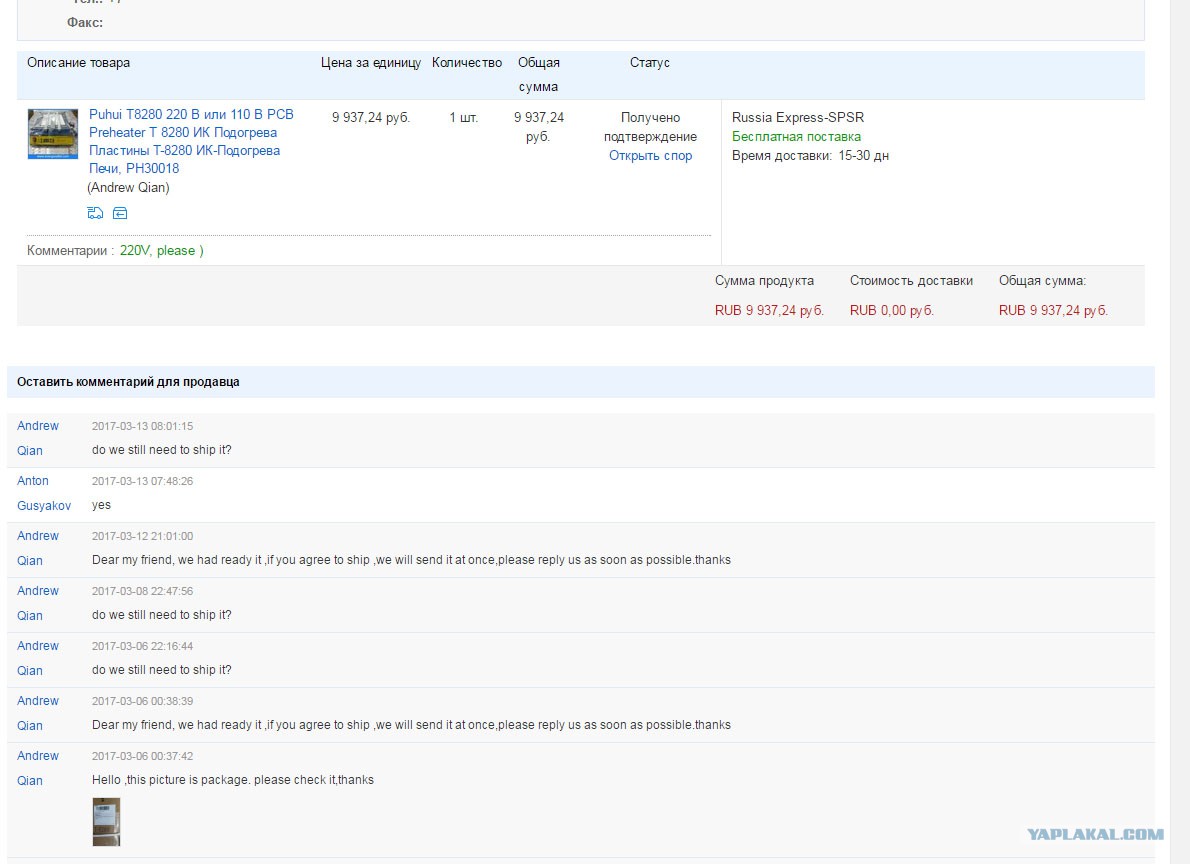Click the delivery truck icon under product

(x=95, y=213)
